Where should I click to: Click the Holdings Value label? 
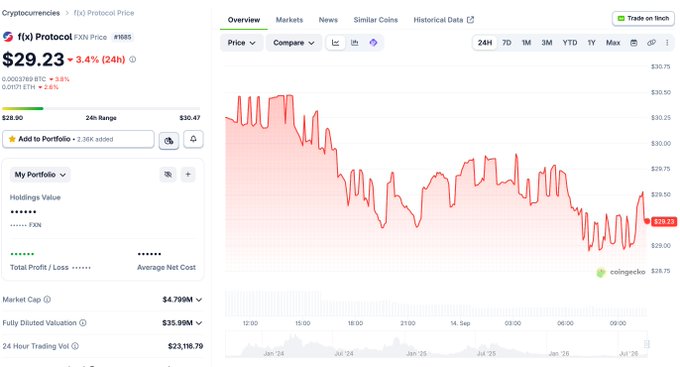point(35,197)
